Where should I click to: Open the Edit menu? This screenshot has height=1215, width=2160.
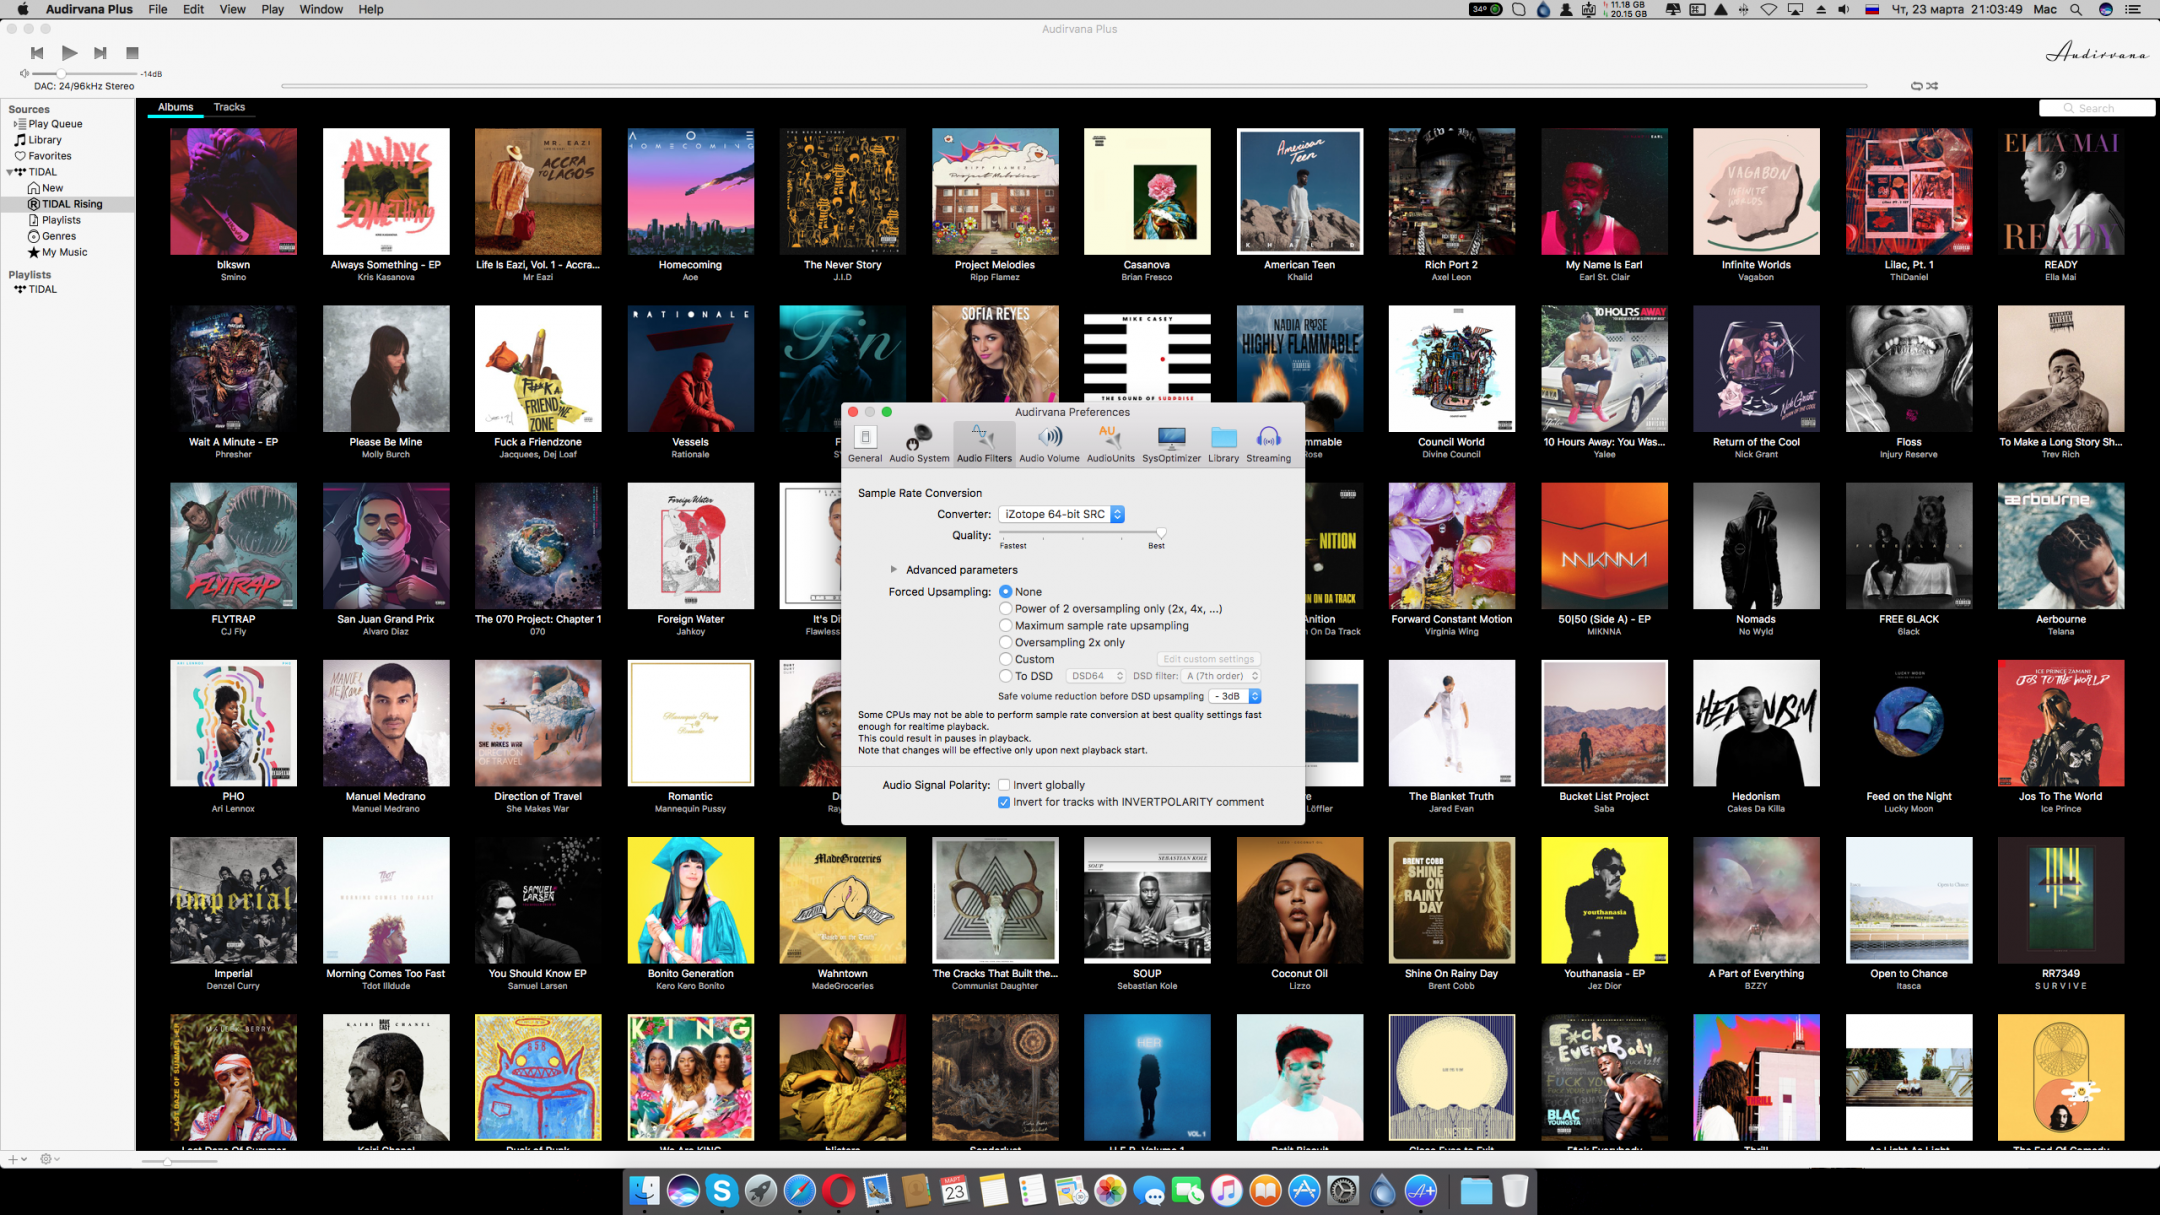coord(193,9)
